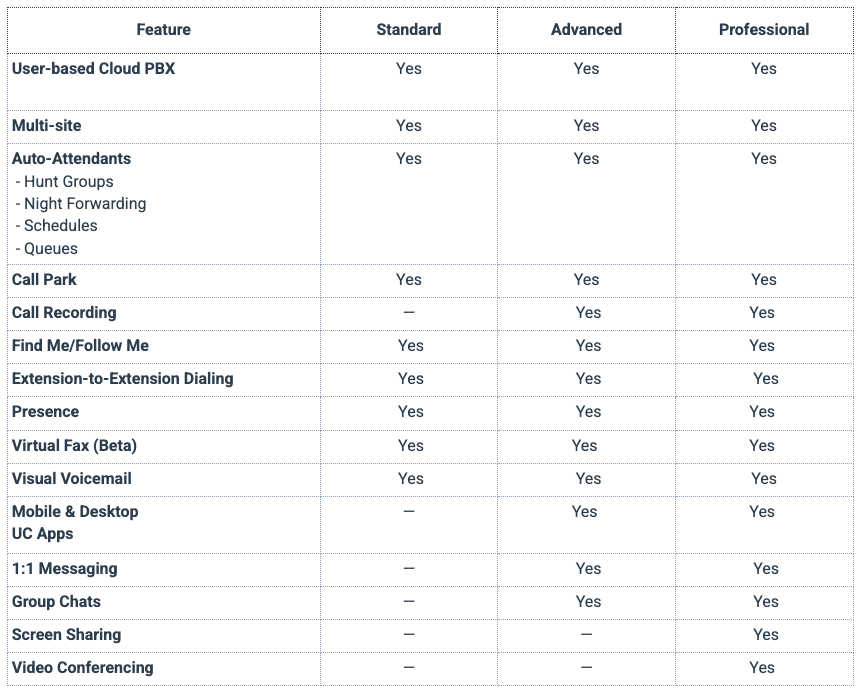Click the Queues sub-item
Screen dimensions: 860x691
(x=50, y=249)
